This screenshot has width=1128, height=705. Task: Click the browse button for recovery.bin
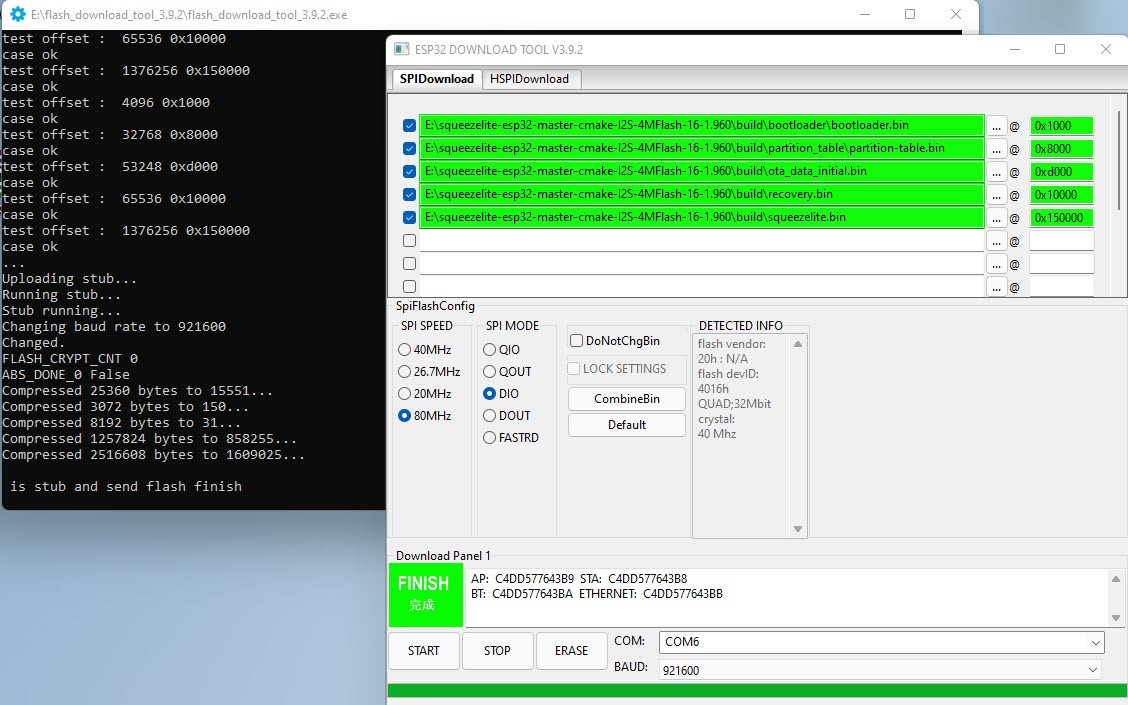996,195
